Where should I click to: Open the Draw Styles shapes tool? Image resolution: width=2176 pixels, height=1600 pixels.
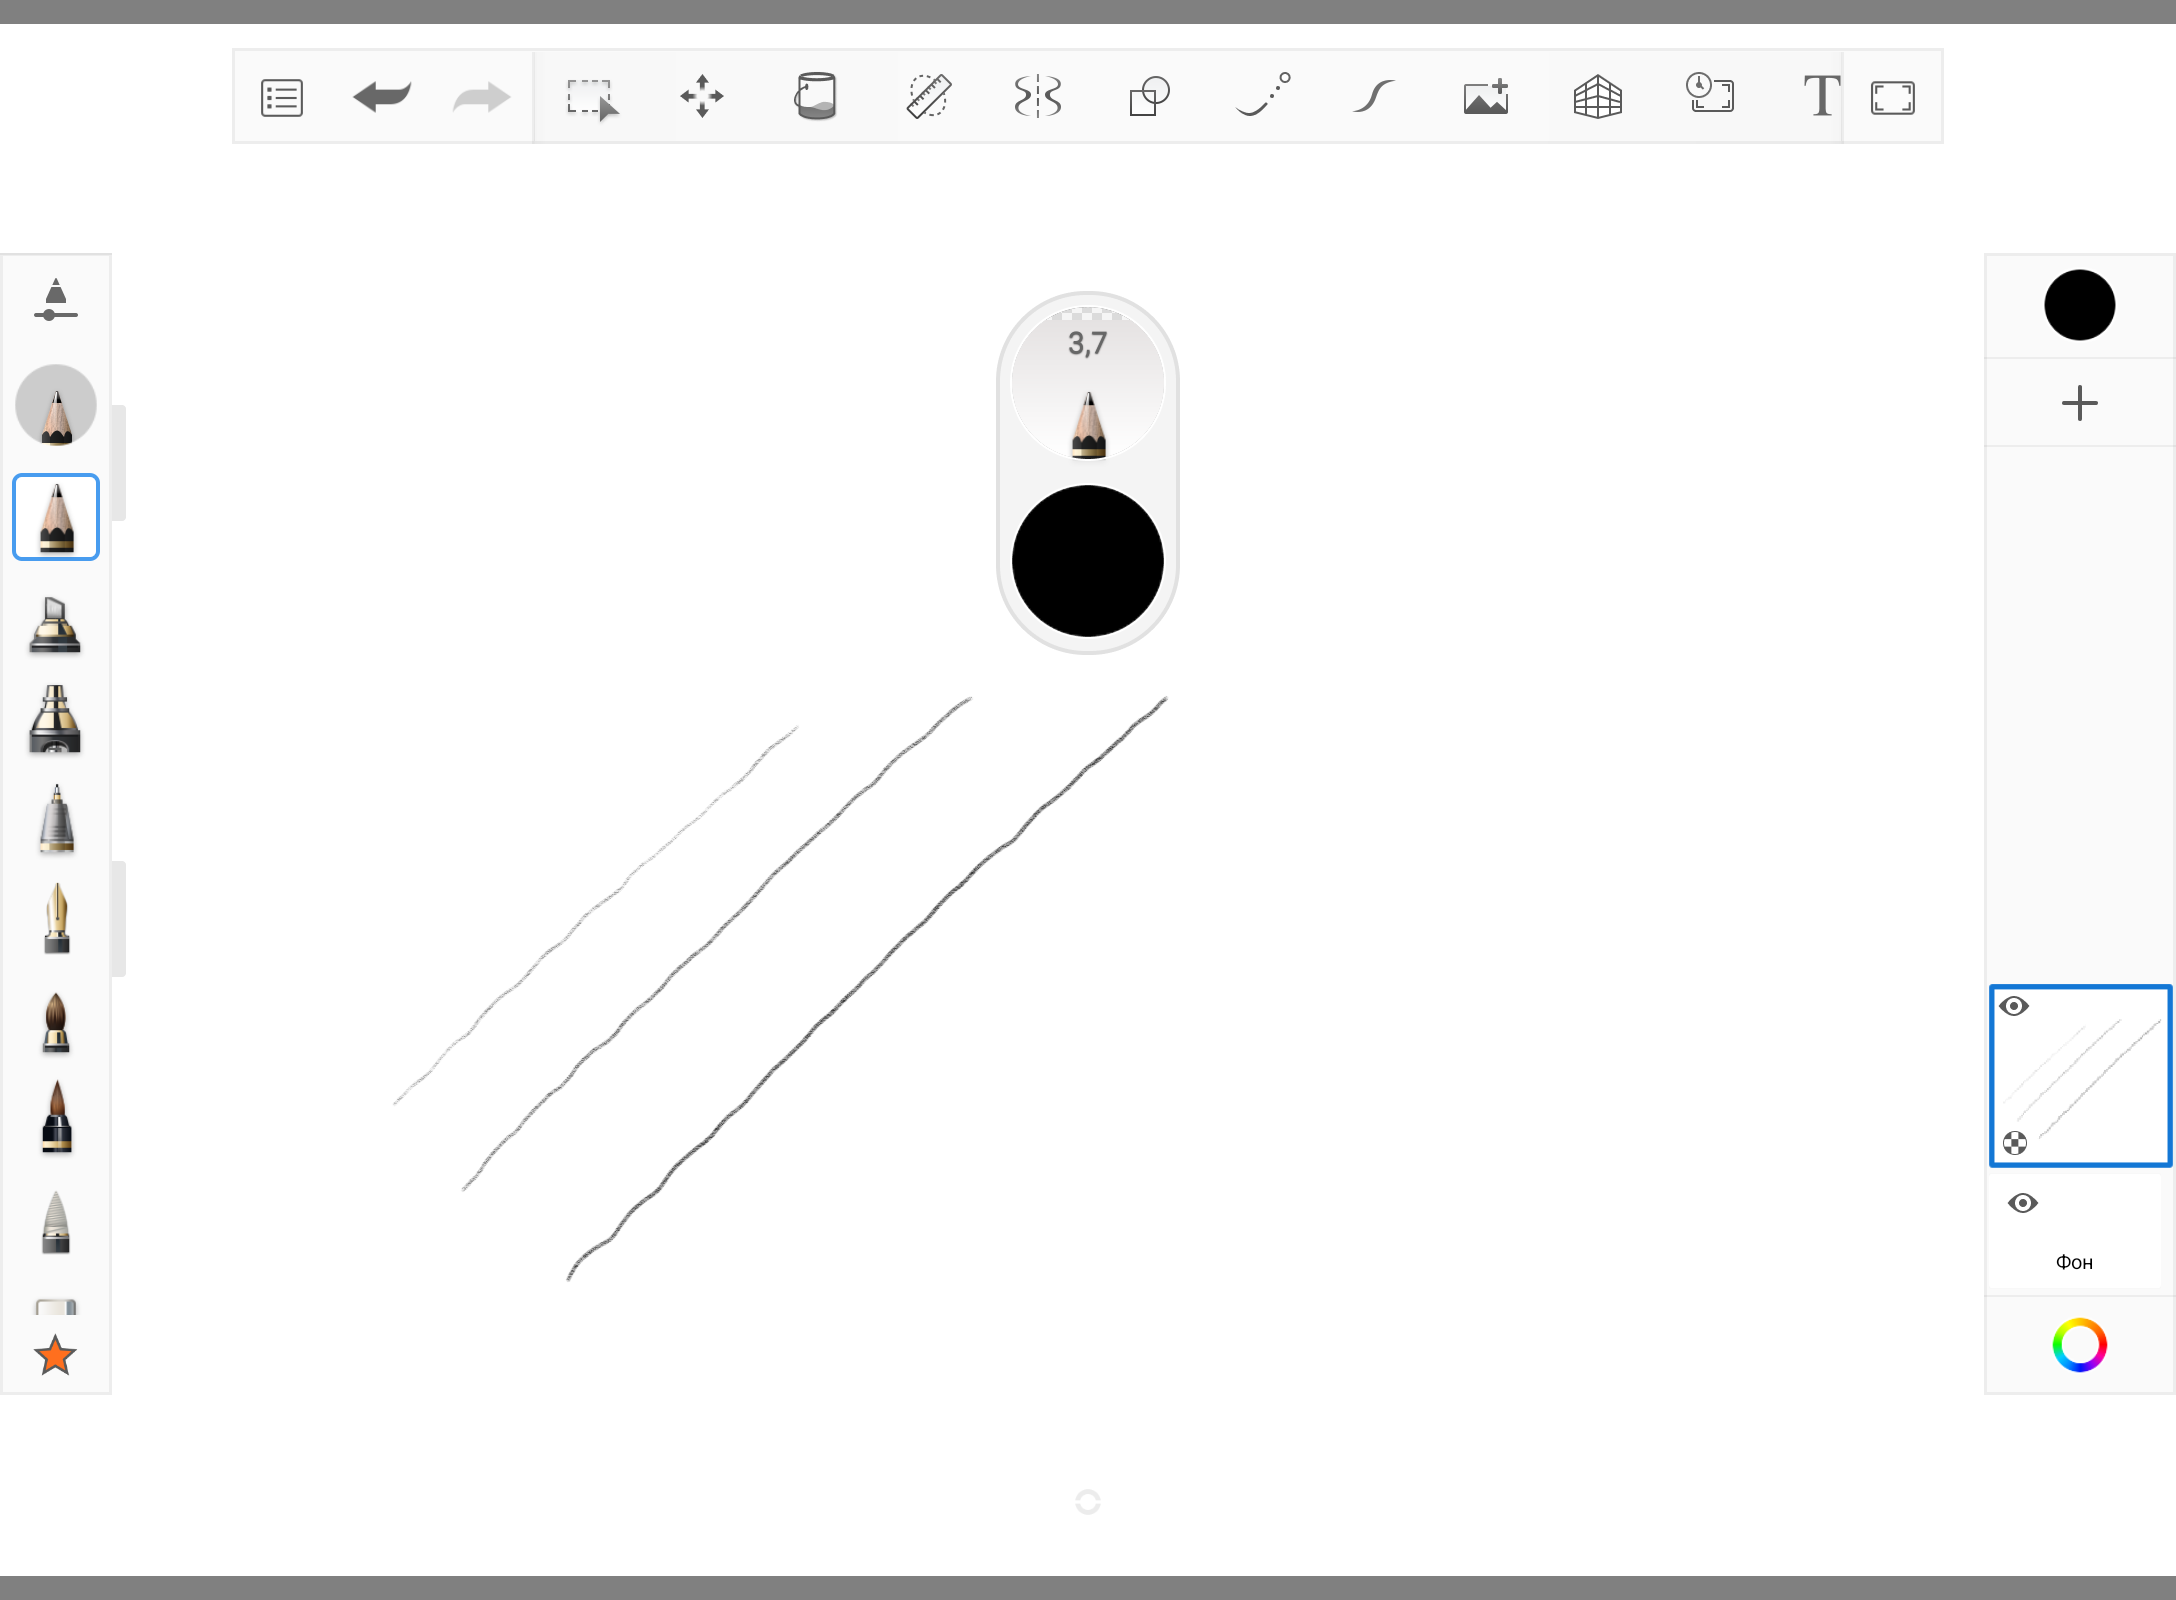click(x=1149, y=97)
